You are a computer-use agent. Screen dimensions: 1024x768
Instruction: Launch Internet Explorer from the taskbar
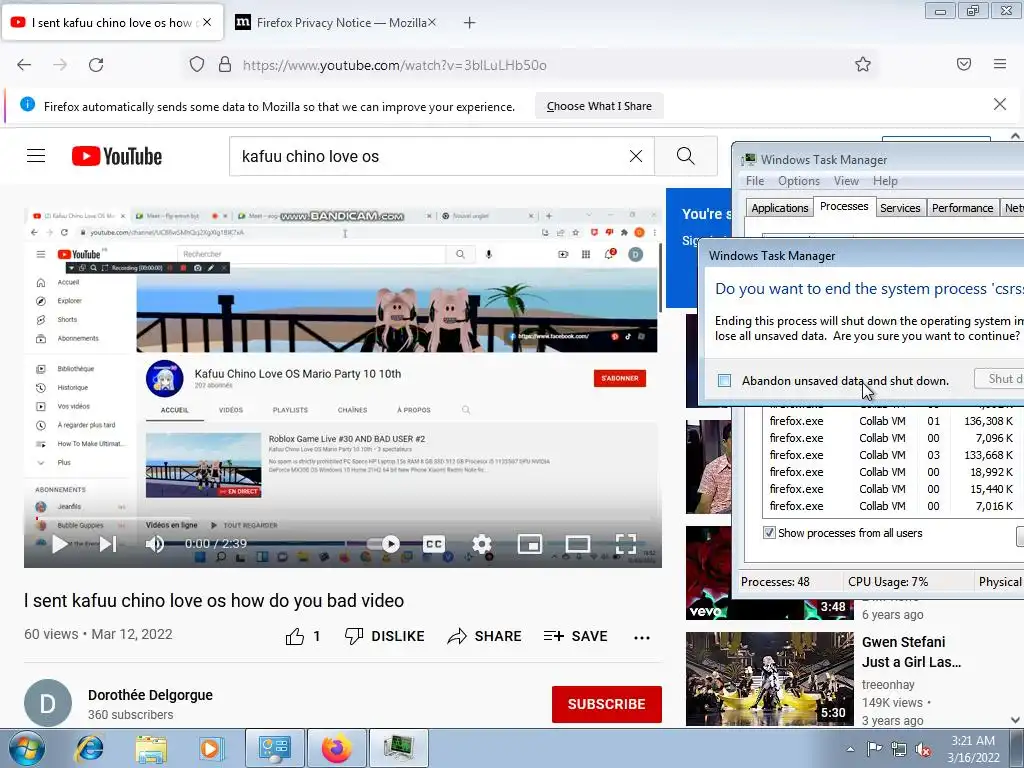pyautogui.click(x=89, y=748)
